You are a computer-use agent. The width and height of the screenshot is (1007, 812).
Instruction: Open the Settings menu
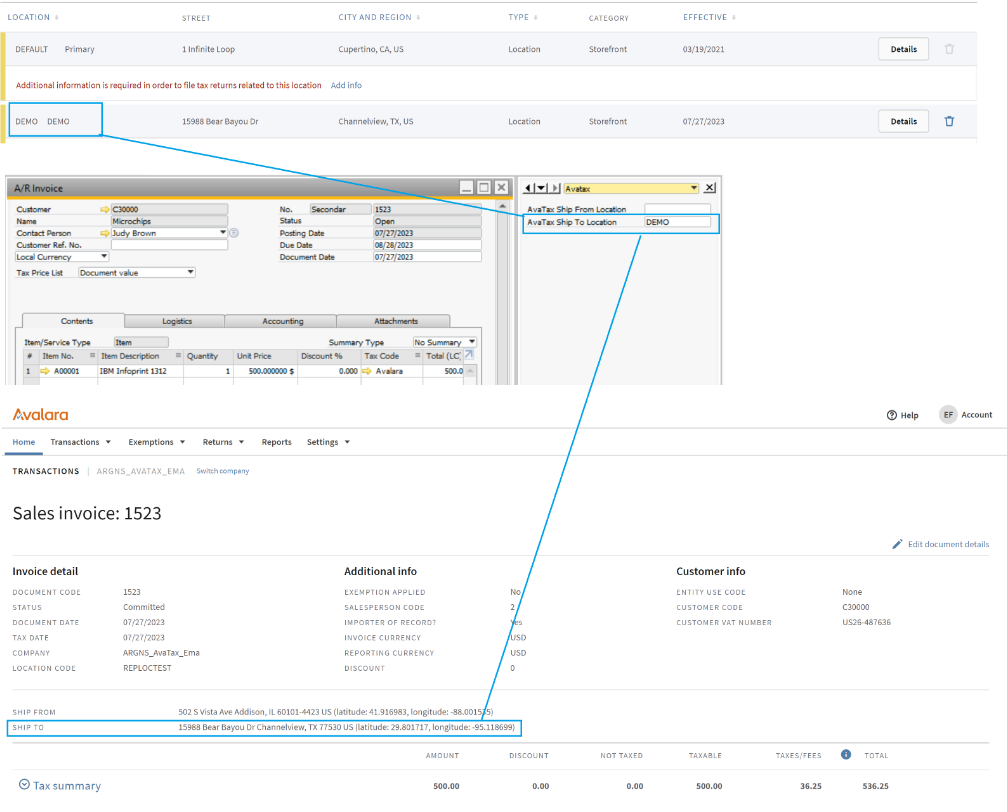pyautogui.click(x=328, y=442)
